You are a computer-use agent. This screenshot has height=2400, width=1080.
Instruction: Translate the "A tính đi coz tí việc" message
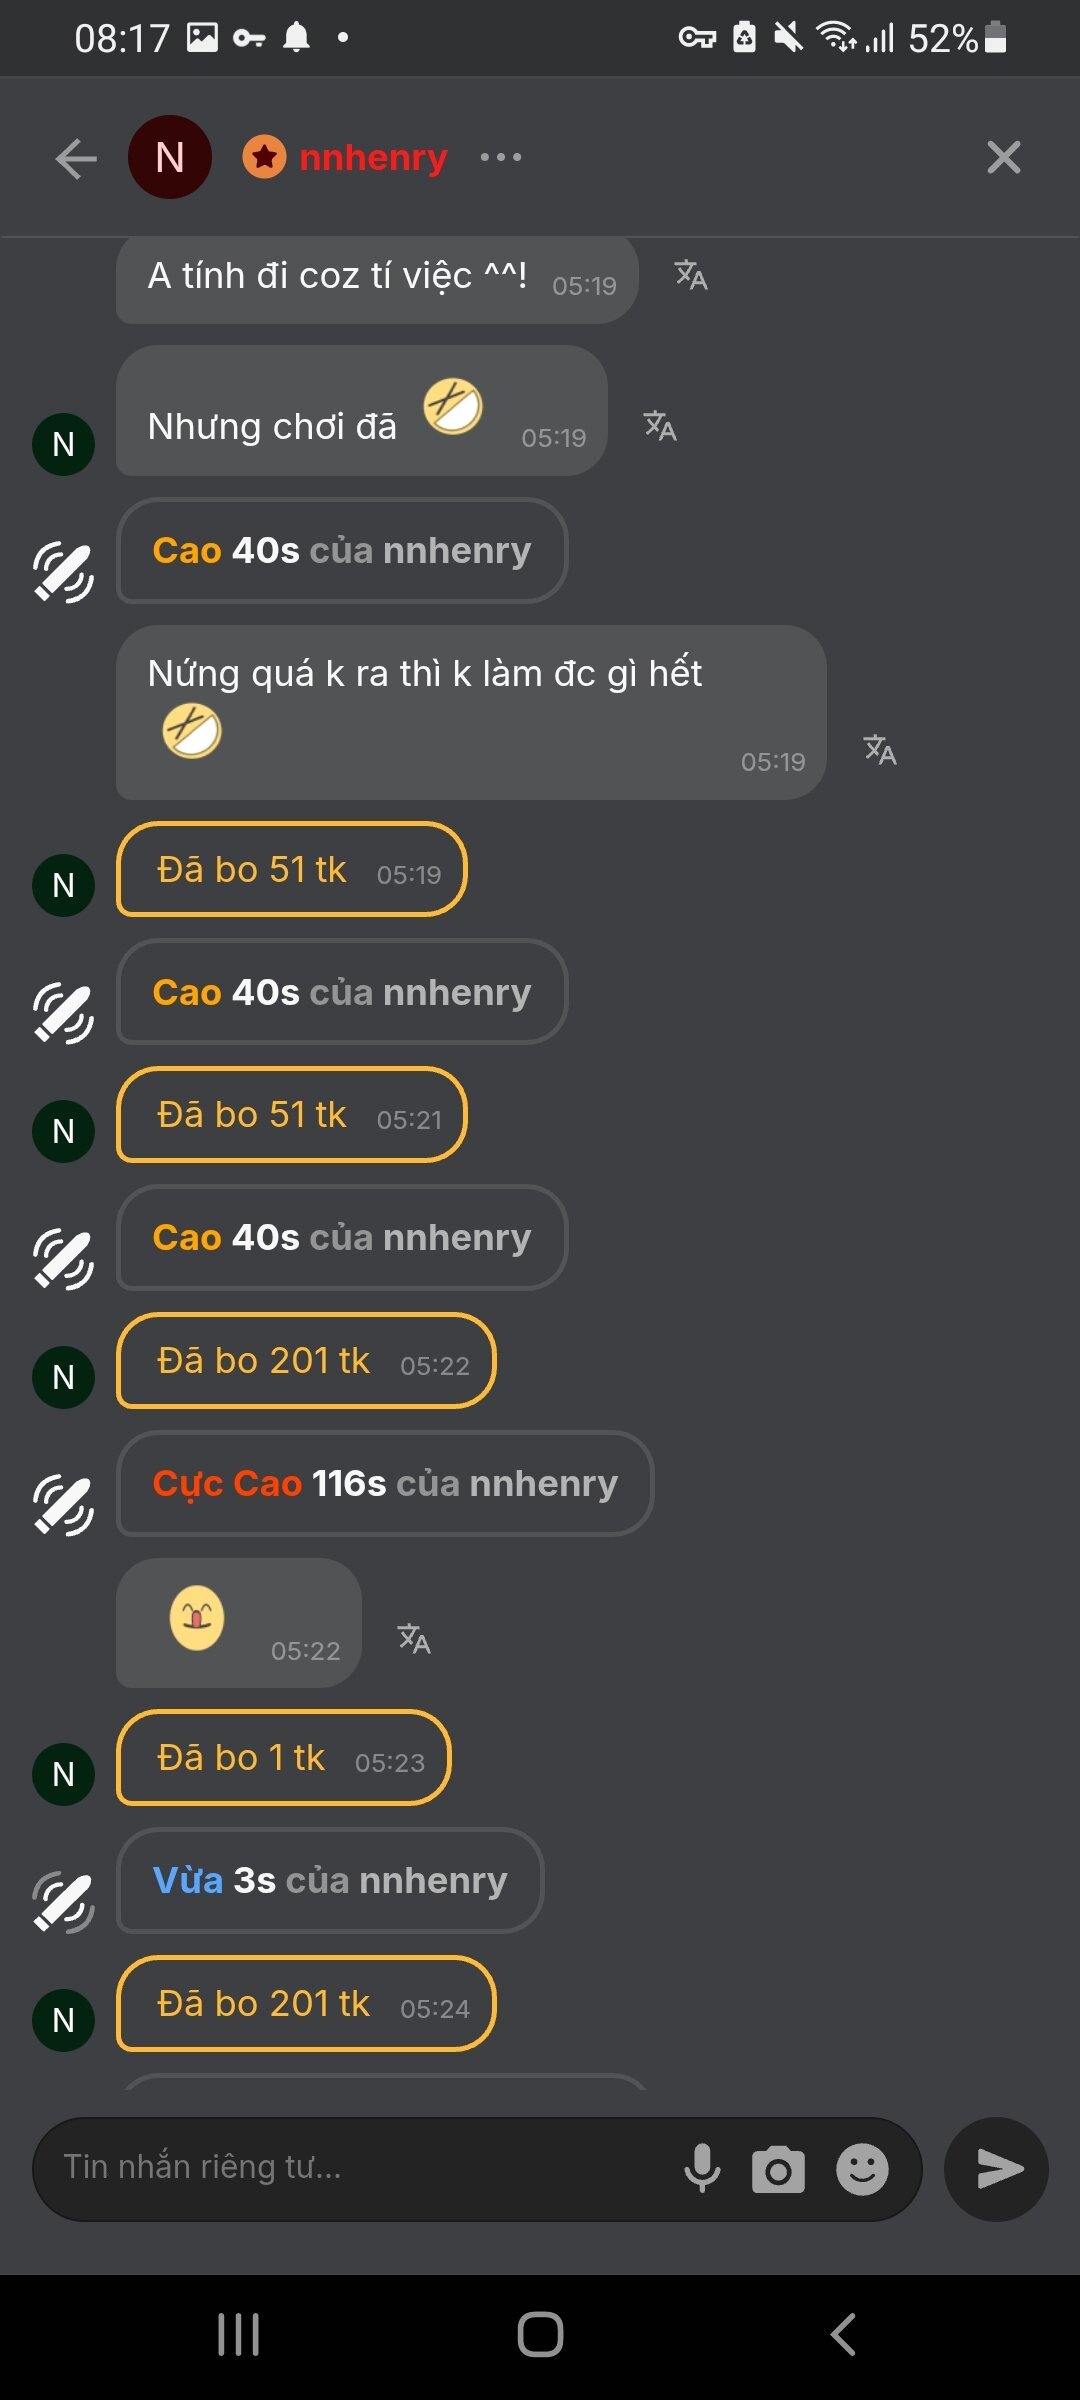pyautogui.click(x=691, y=275)
